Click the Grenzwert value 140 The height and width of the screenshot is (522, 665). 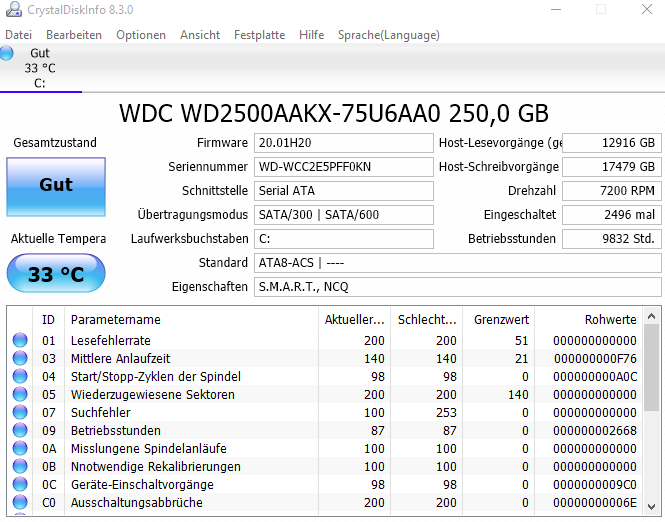[x=518, y=395]
